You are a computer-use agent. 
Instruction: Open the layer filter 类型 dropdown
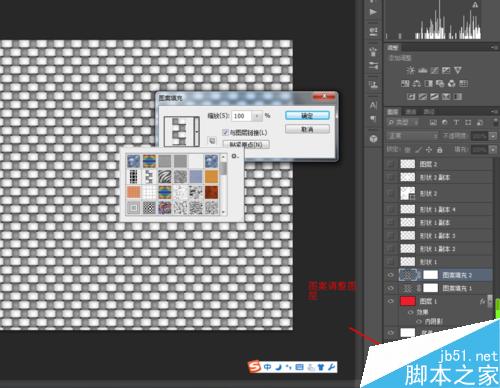pos(404,123)
